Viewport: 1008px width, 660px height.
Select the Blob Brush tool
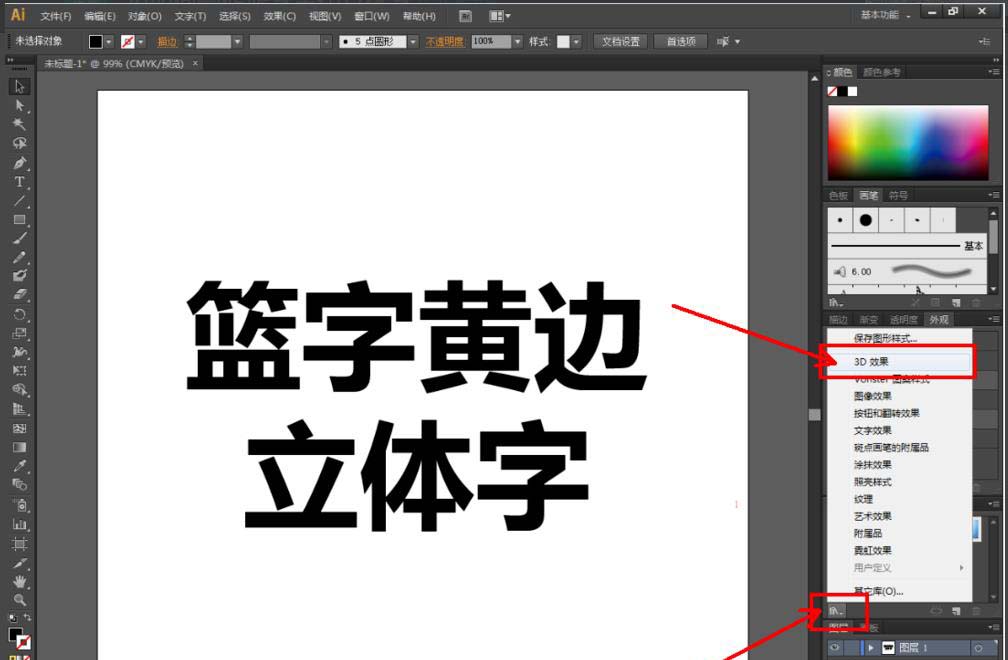point(19,276)
